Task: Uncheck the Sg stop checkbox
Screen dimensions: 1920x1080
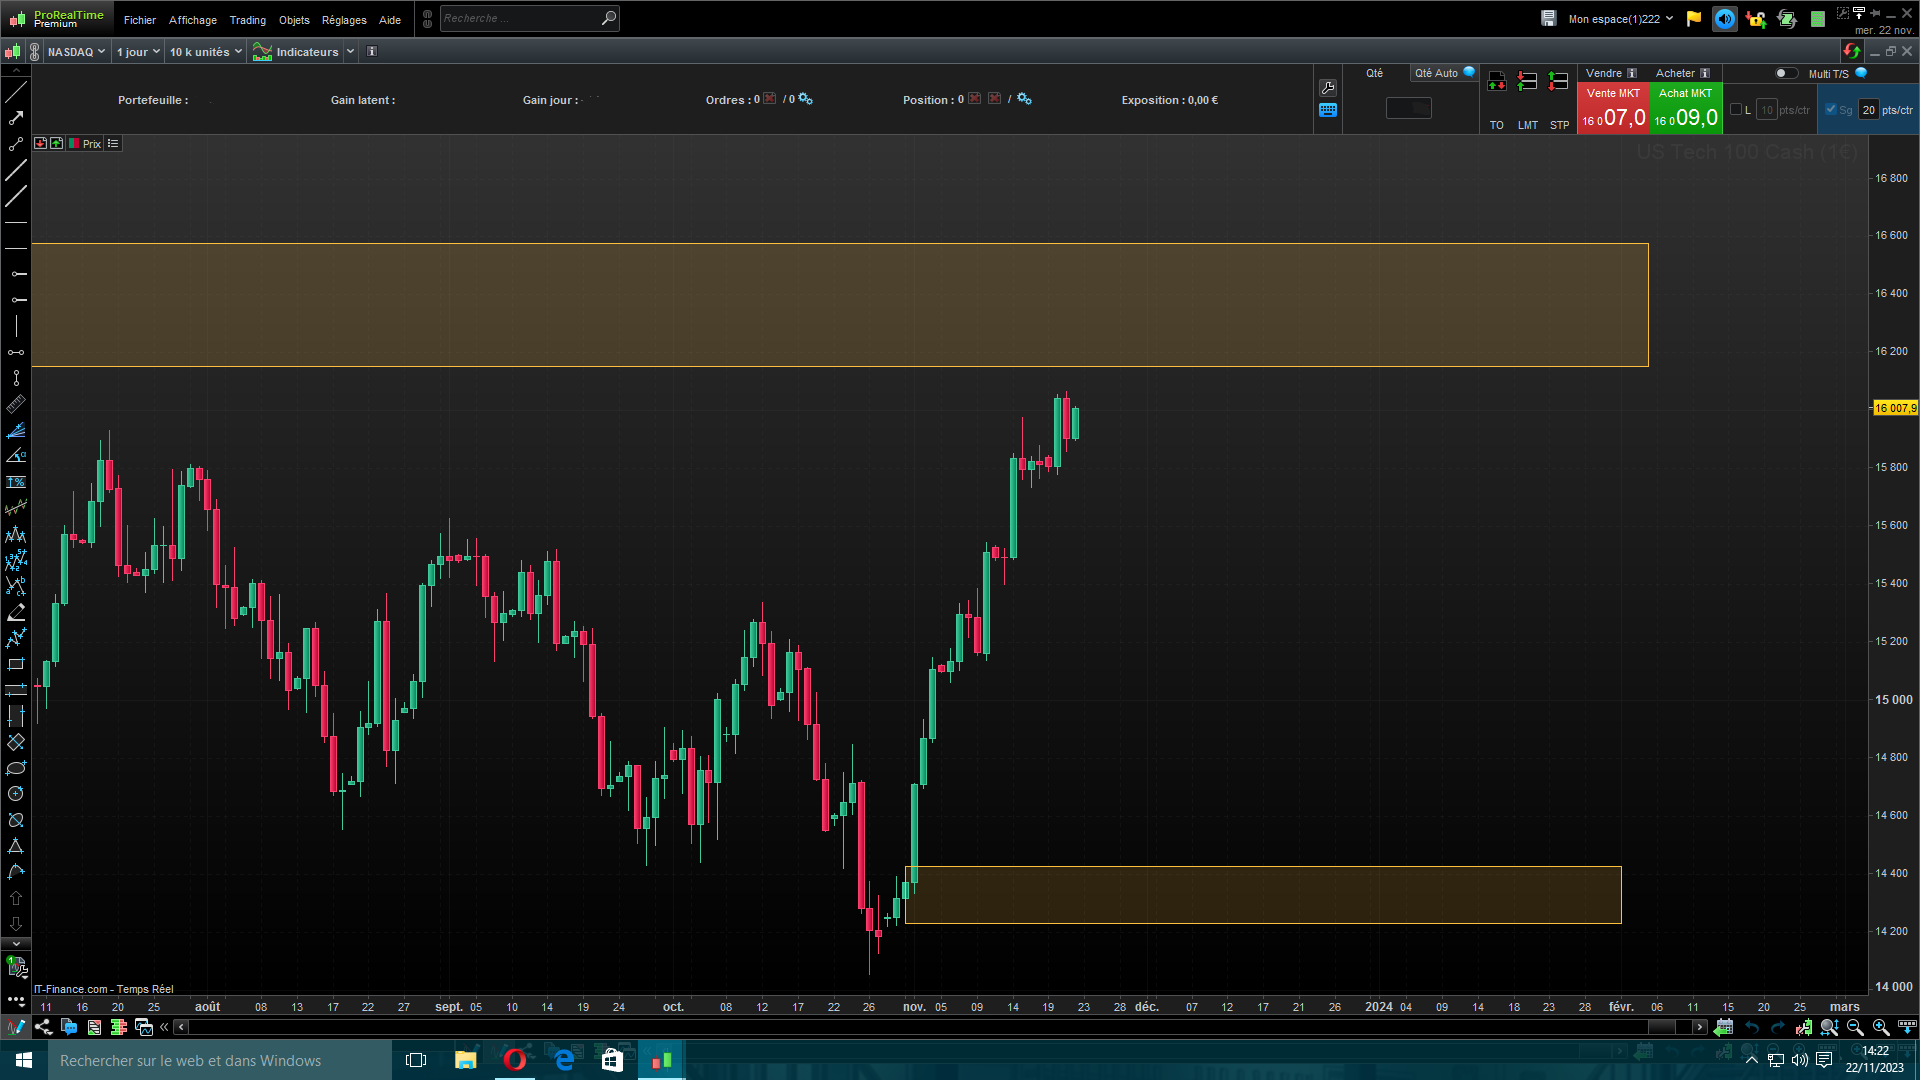Action: click(1831, 110)
